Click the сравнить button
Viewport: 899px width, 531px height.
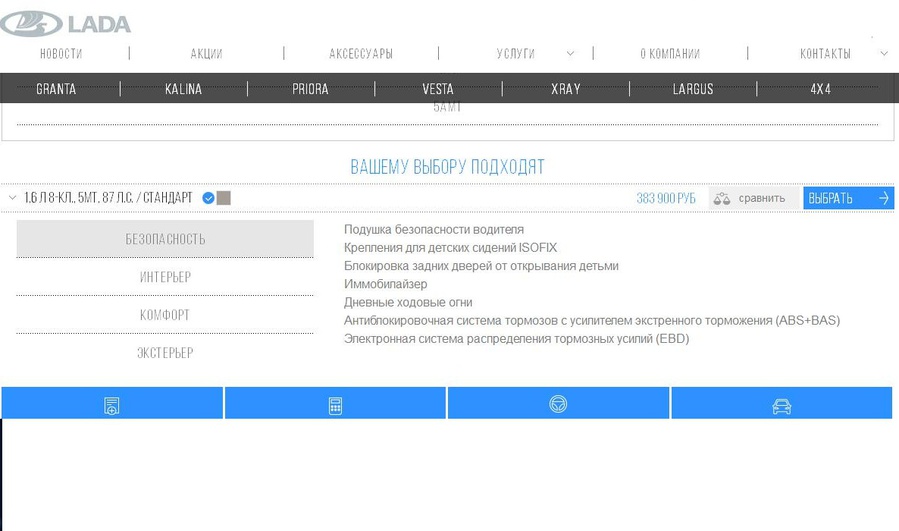click(x=754, y=198)
